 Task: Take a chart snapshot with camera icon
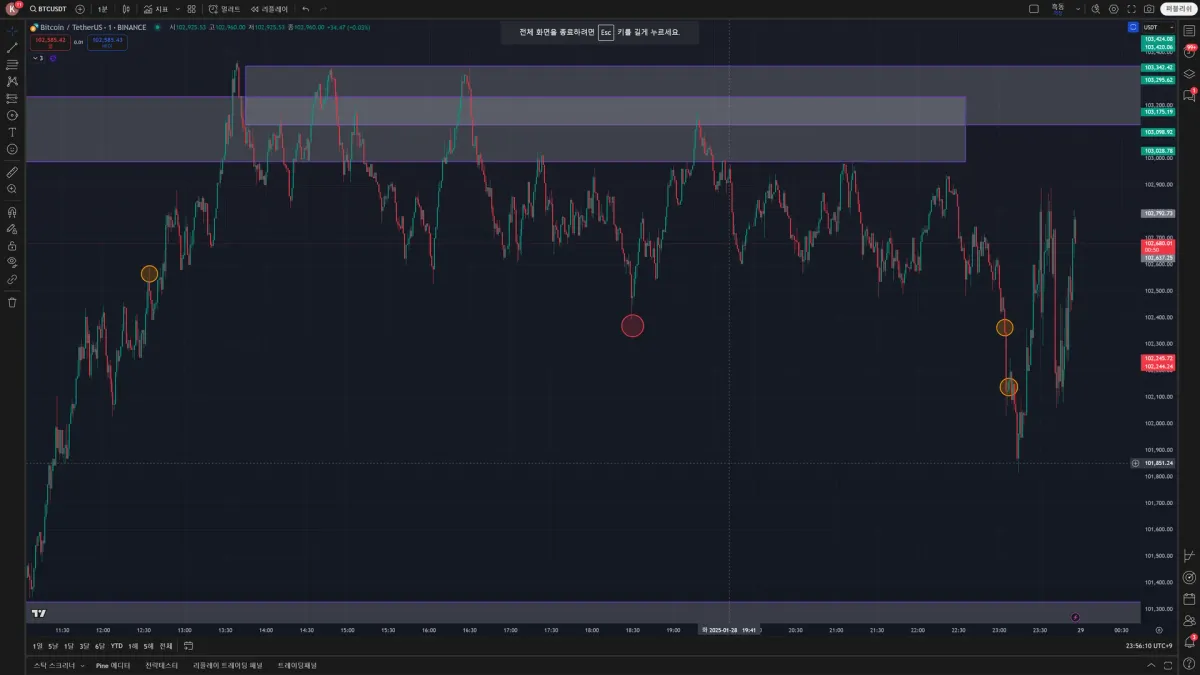(x=1147, y=8)
